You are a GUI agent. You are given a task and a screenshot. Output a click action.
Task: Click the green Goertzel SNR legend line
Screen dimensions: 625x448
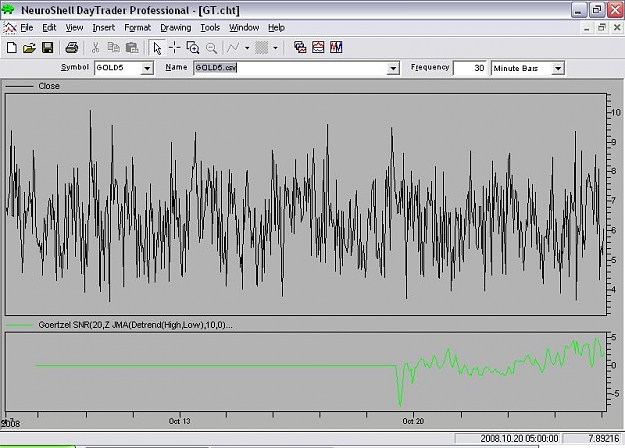click(20, 325)
